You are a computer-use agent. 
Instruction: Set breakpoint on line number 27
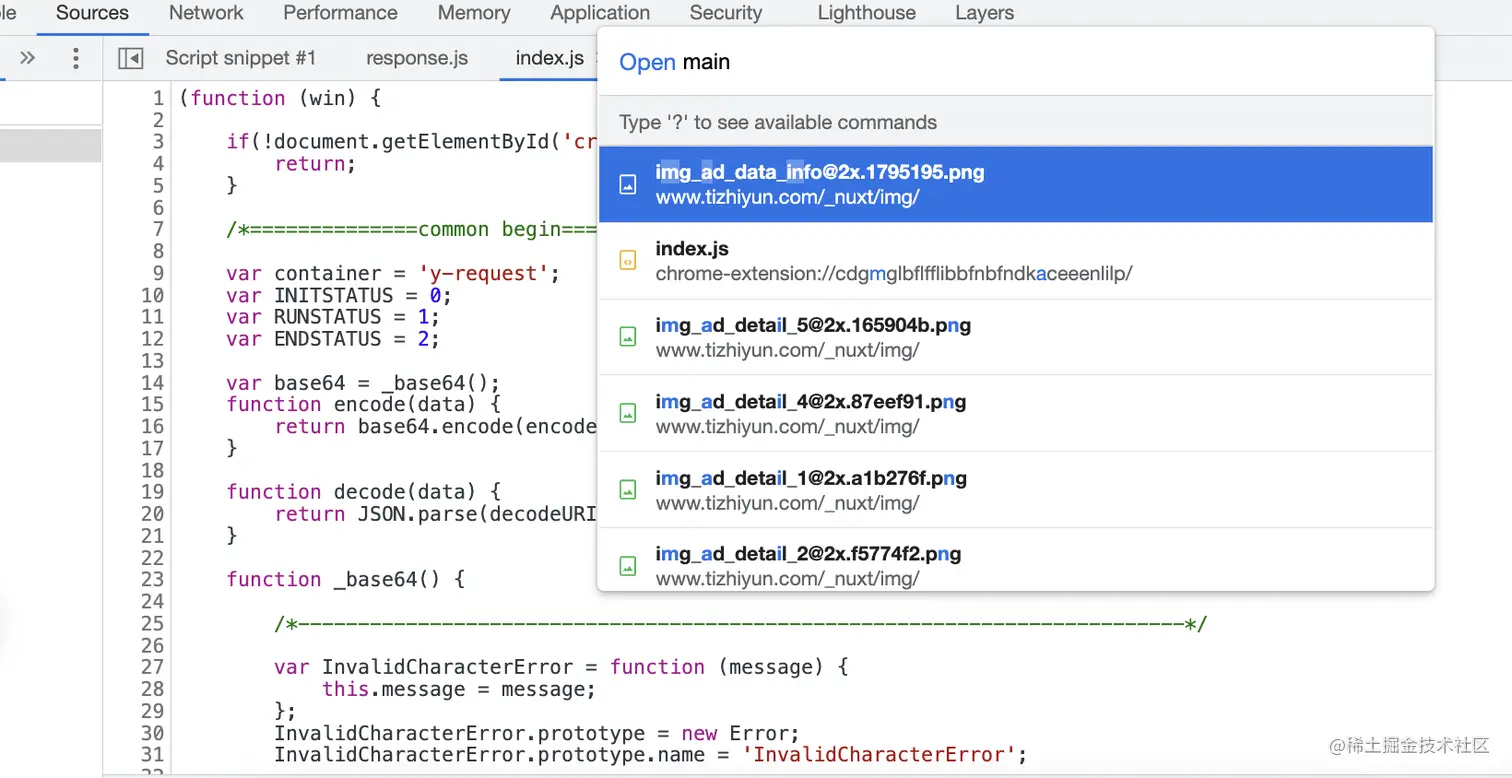coord(152,667)
